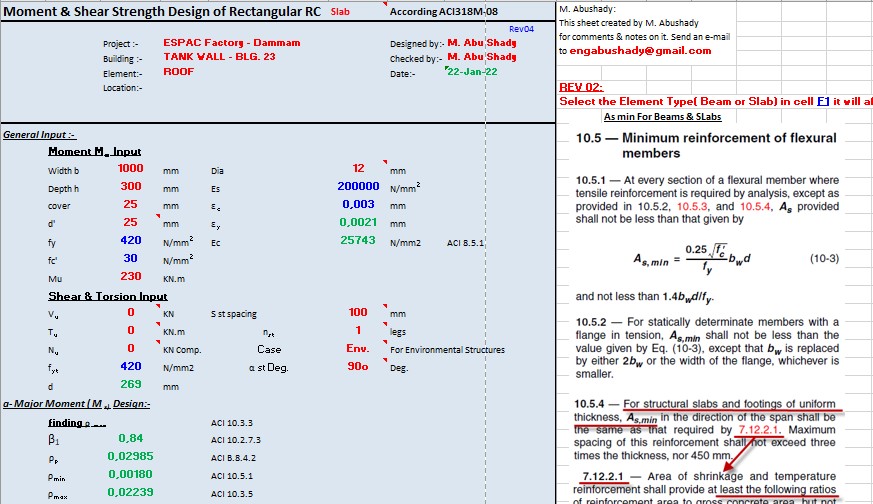873x504 pixels.
Task: Select the Nu value '0'
Action: coord(131,348)
